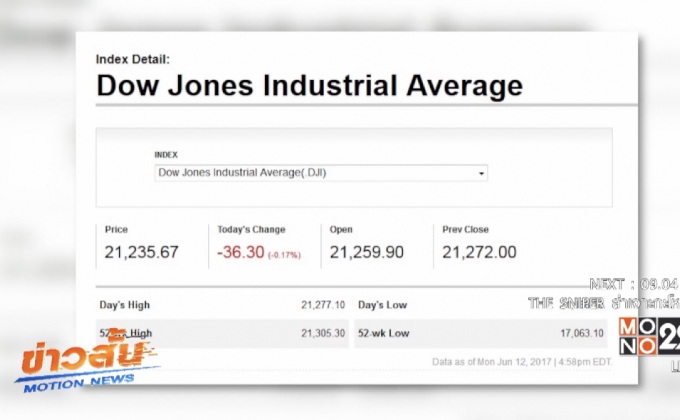
Task: Click the red -36.30 change value
Action: pyautogui.click(x=240, y=252)
